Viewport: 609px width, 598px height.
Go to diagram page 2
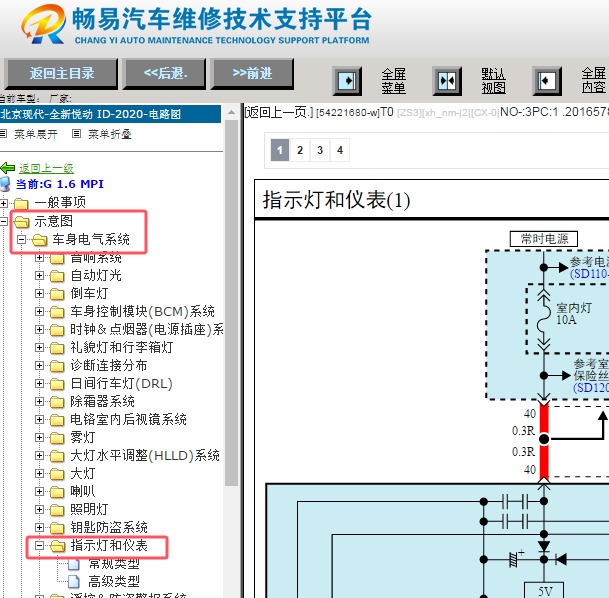tap(300, 150)
